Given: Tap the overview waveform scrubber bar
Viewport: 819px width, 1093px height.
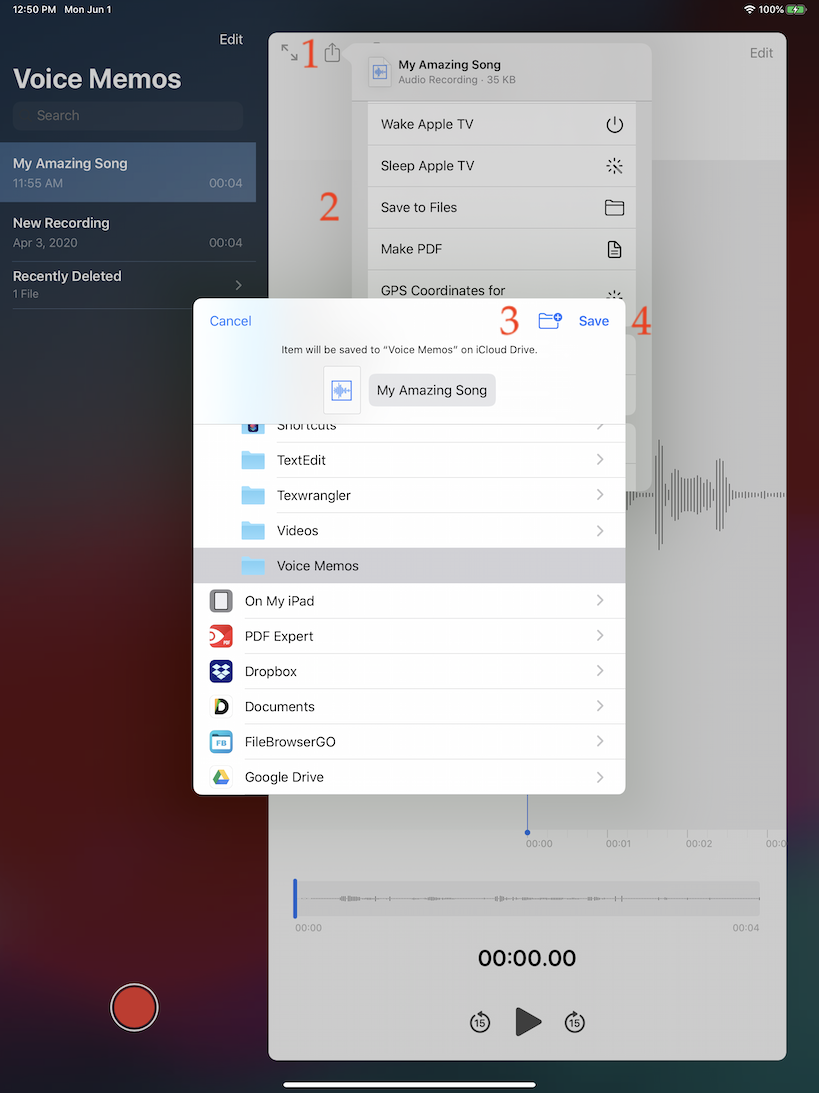Looking at the screenshot, I should click(x=527, y=899).
